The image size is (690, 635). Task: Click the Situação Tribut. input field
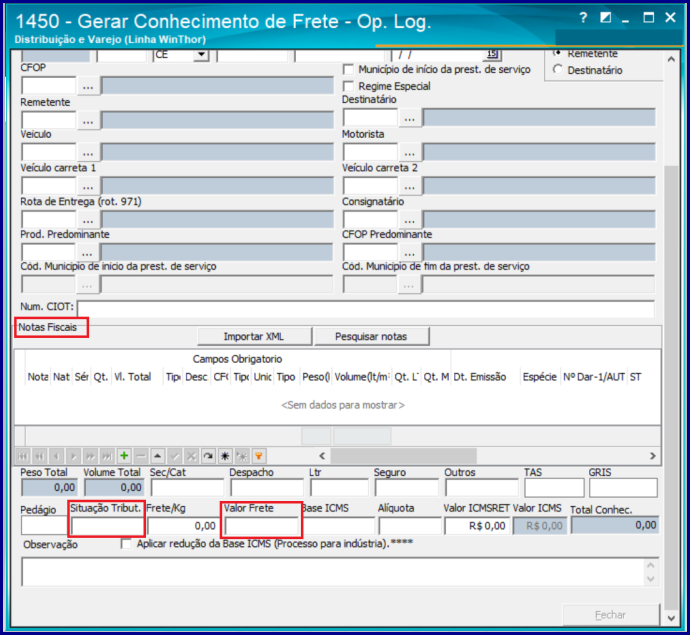pos(107,526)
